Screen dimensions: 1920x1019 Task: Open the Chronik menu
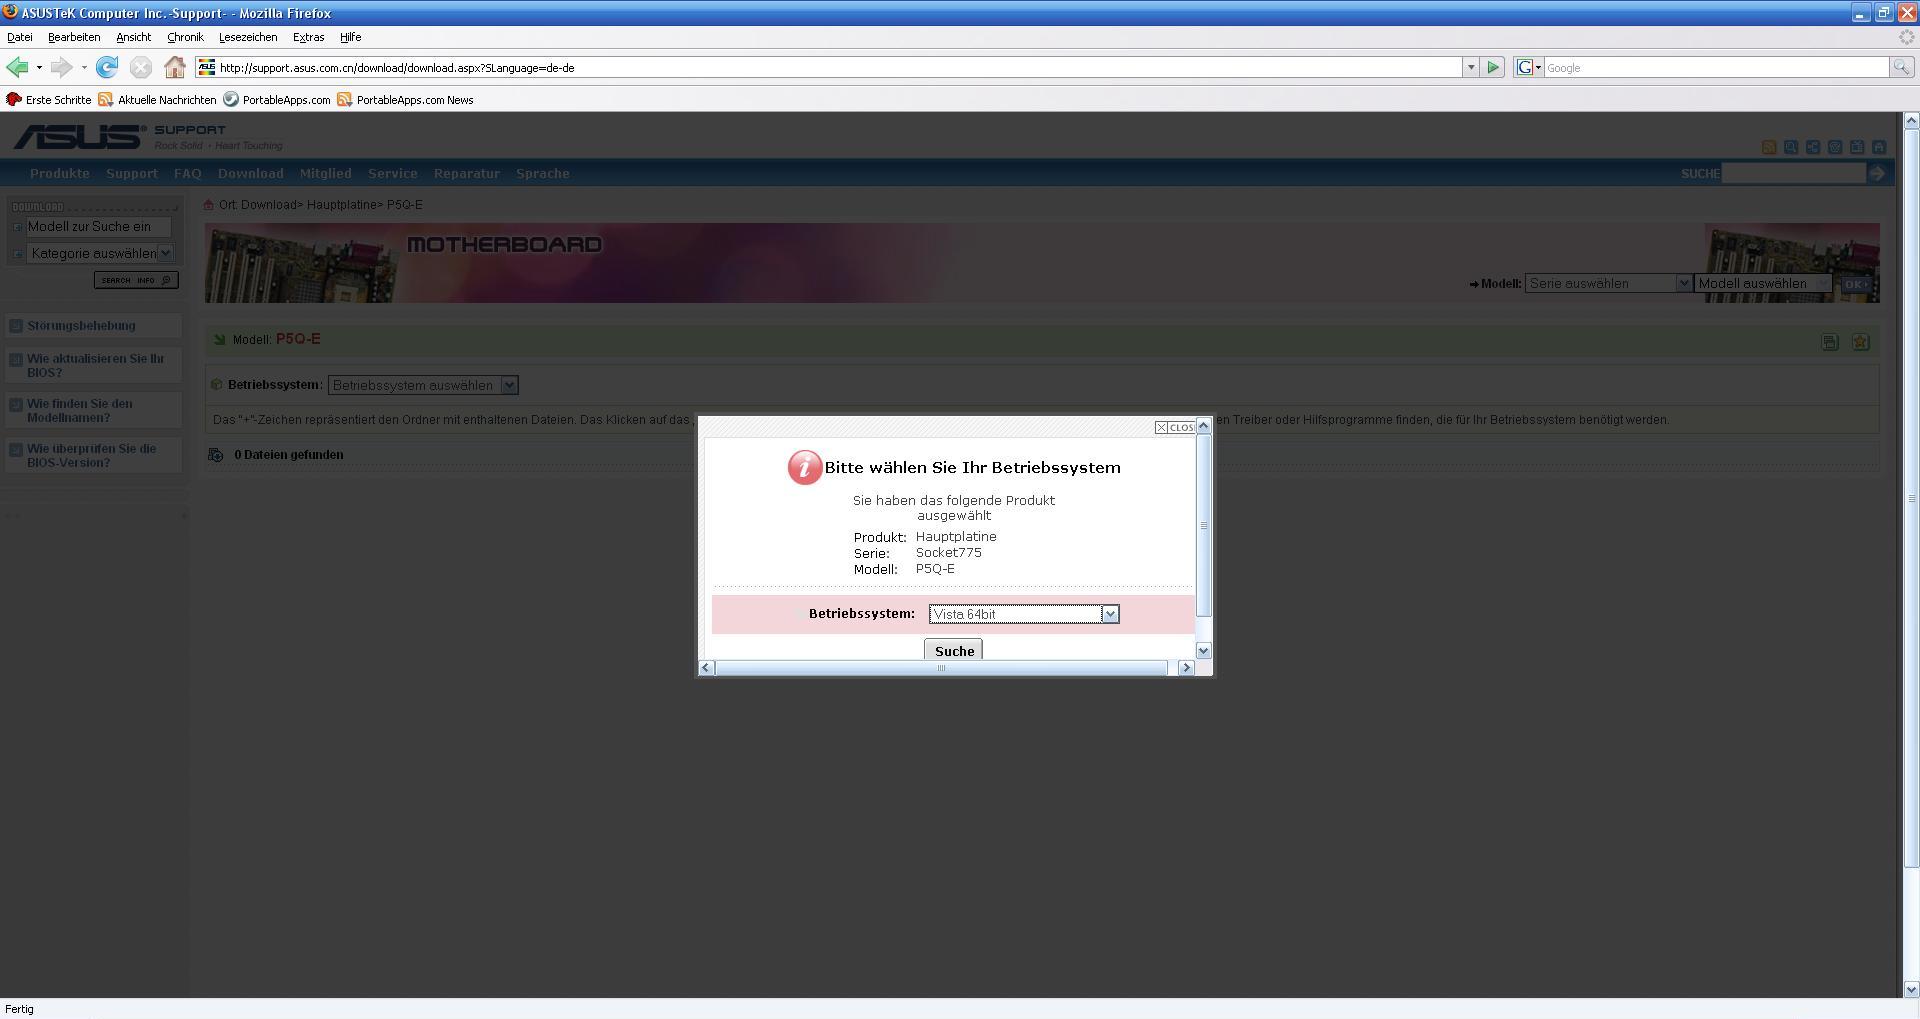[x=185, y=37]
